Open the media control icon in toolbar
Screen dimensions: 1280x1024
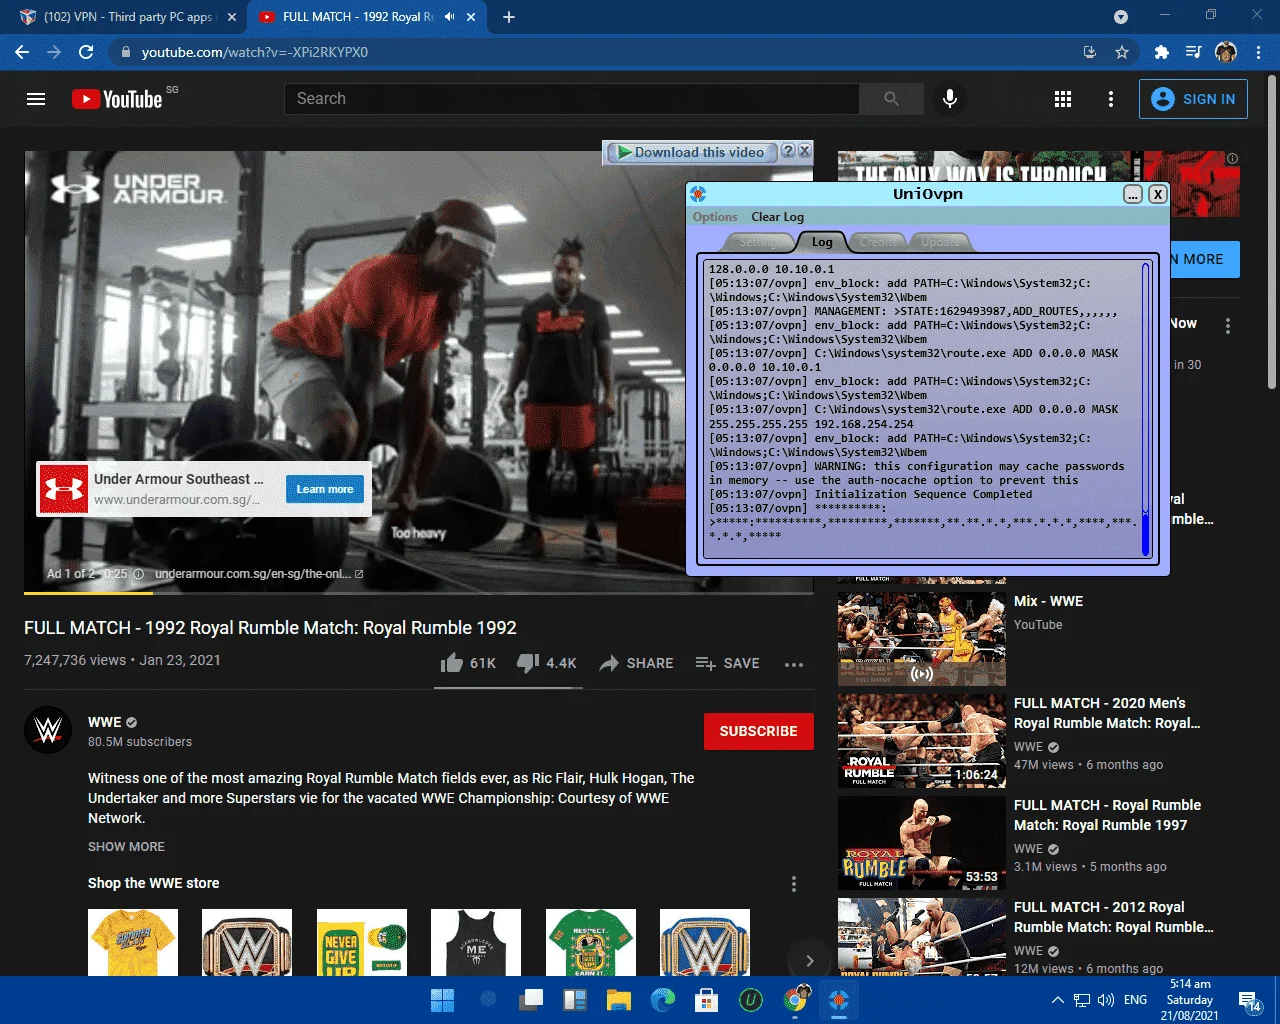click(x=1193, y=52)
